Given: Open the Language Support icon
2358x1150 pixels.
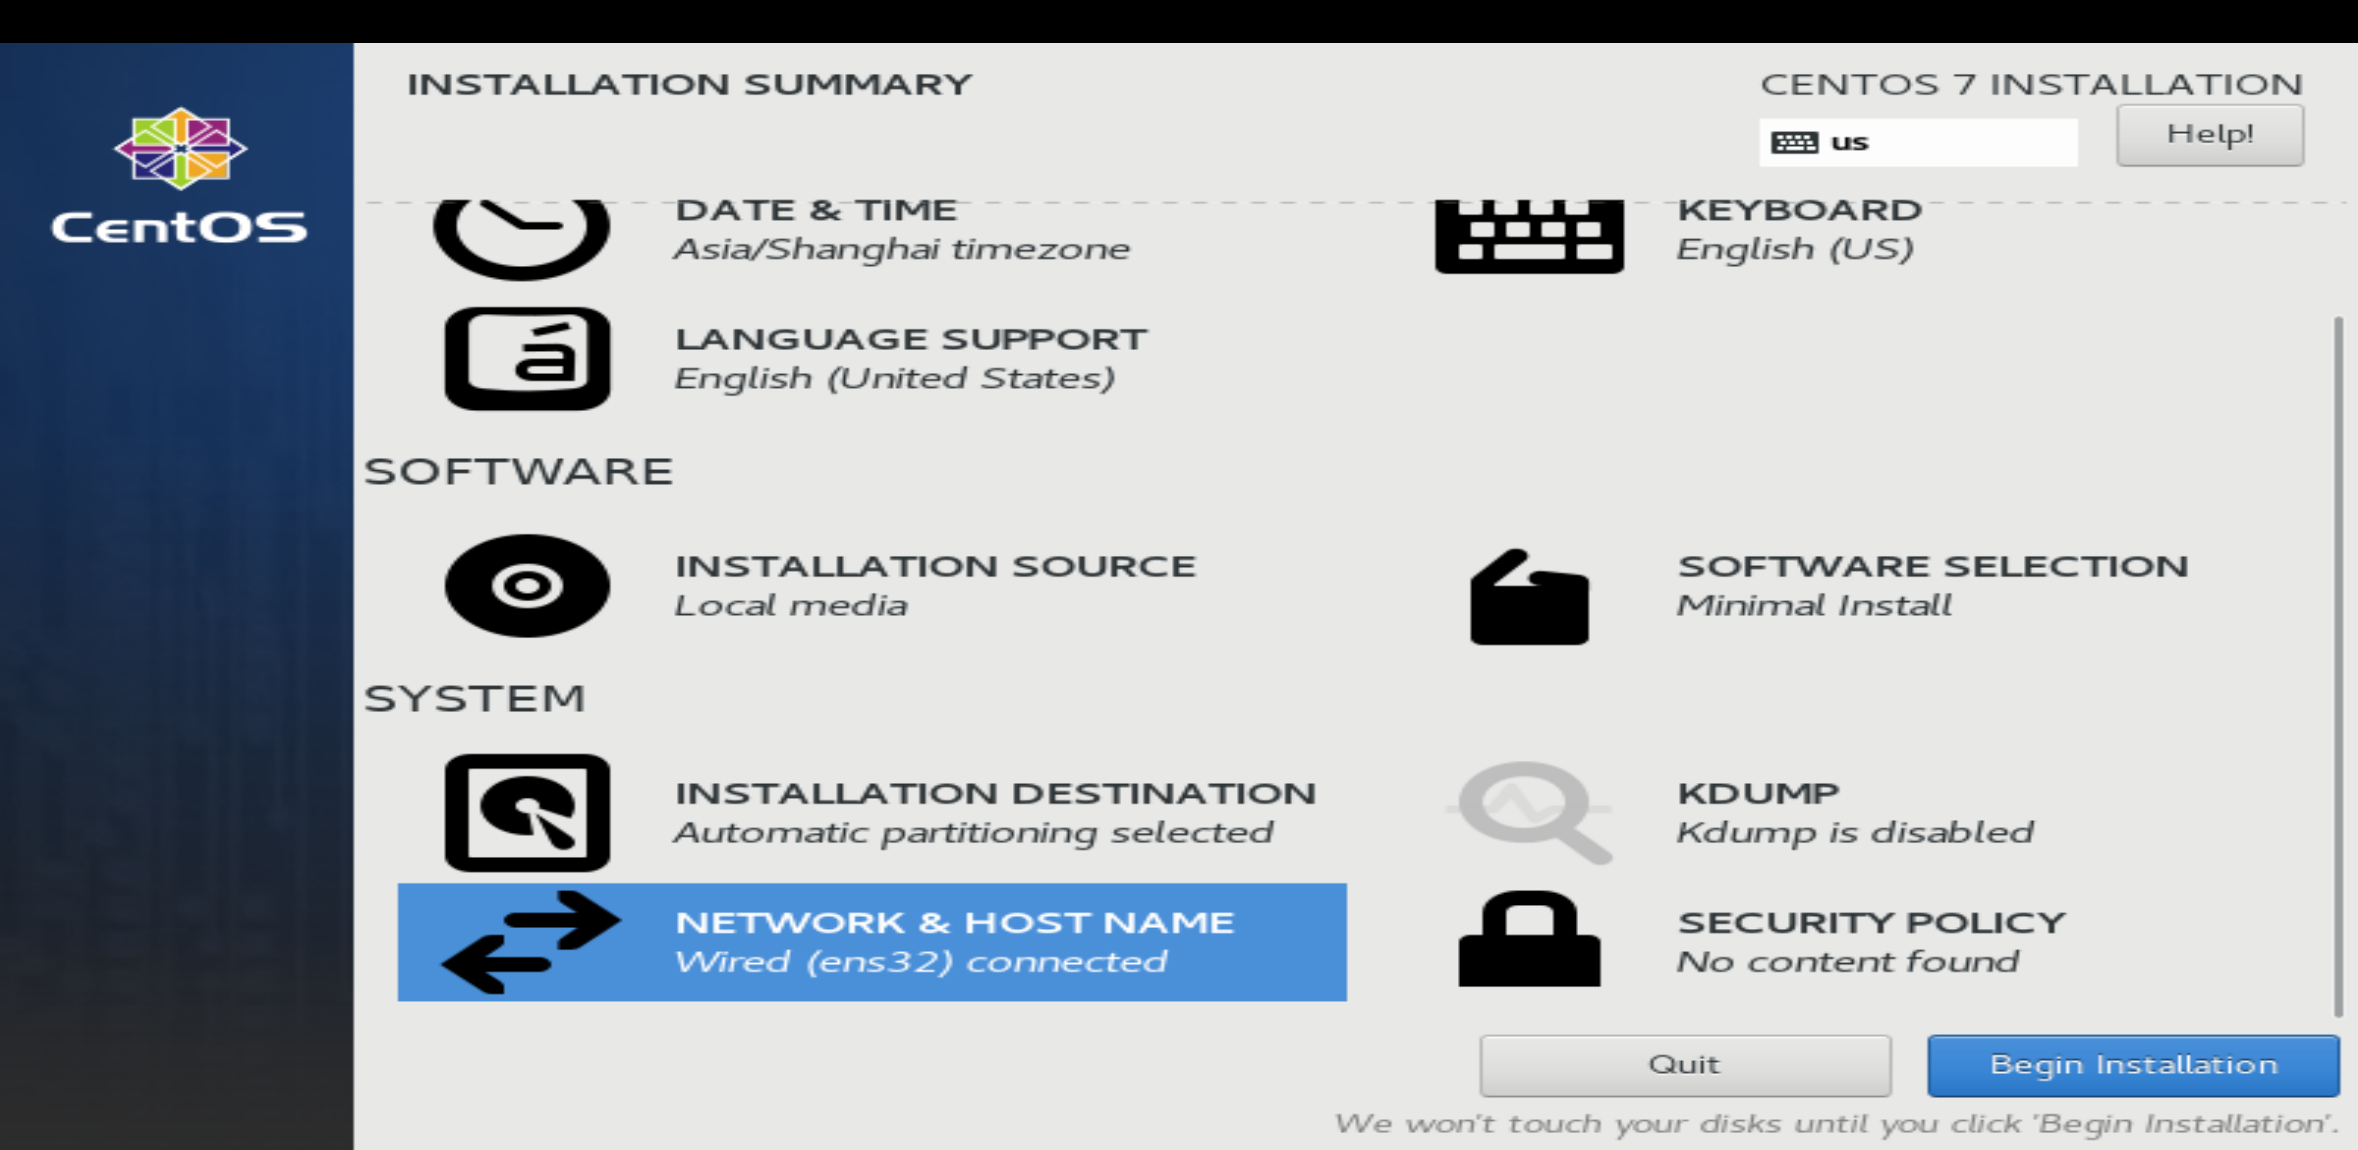Looking at the screenshot, I should tap(527, 358).
